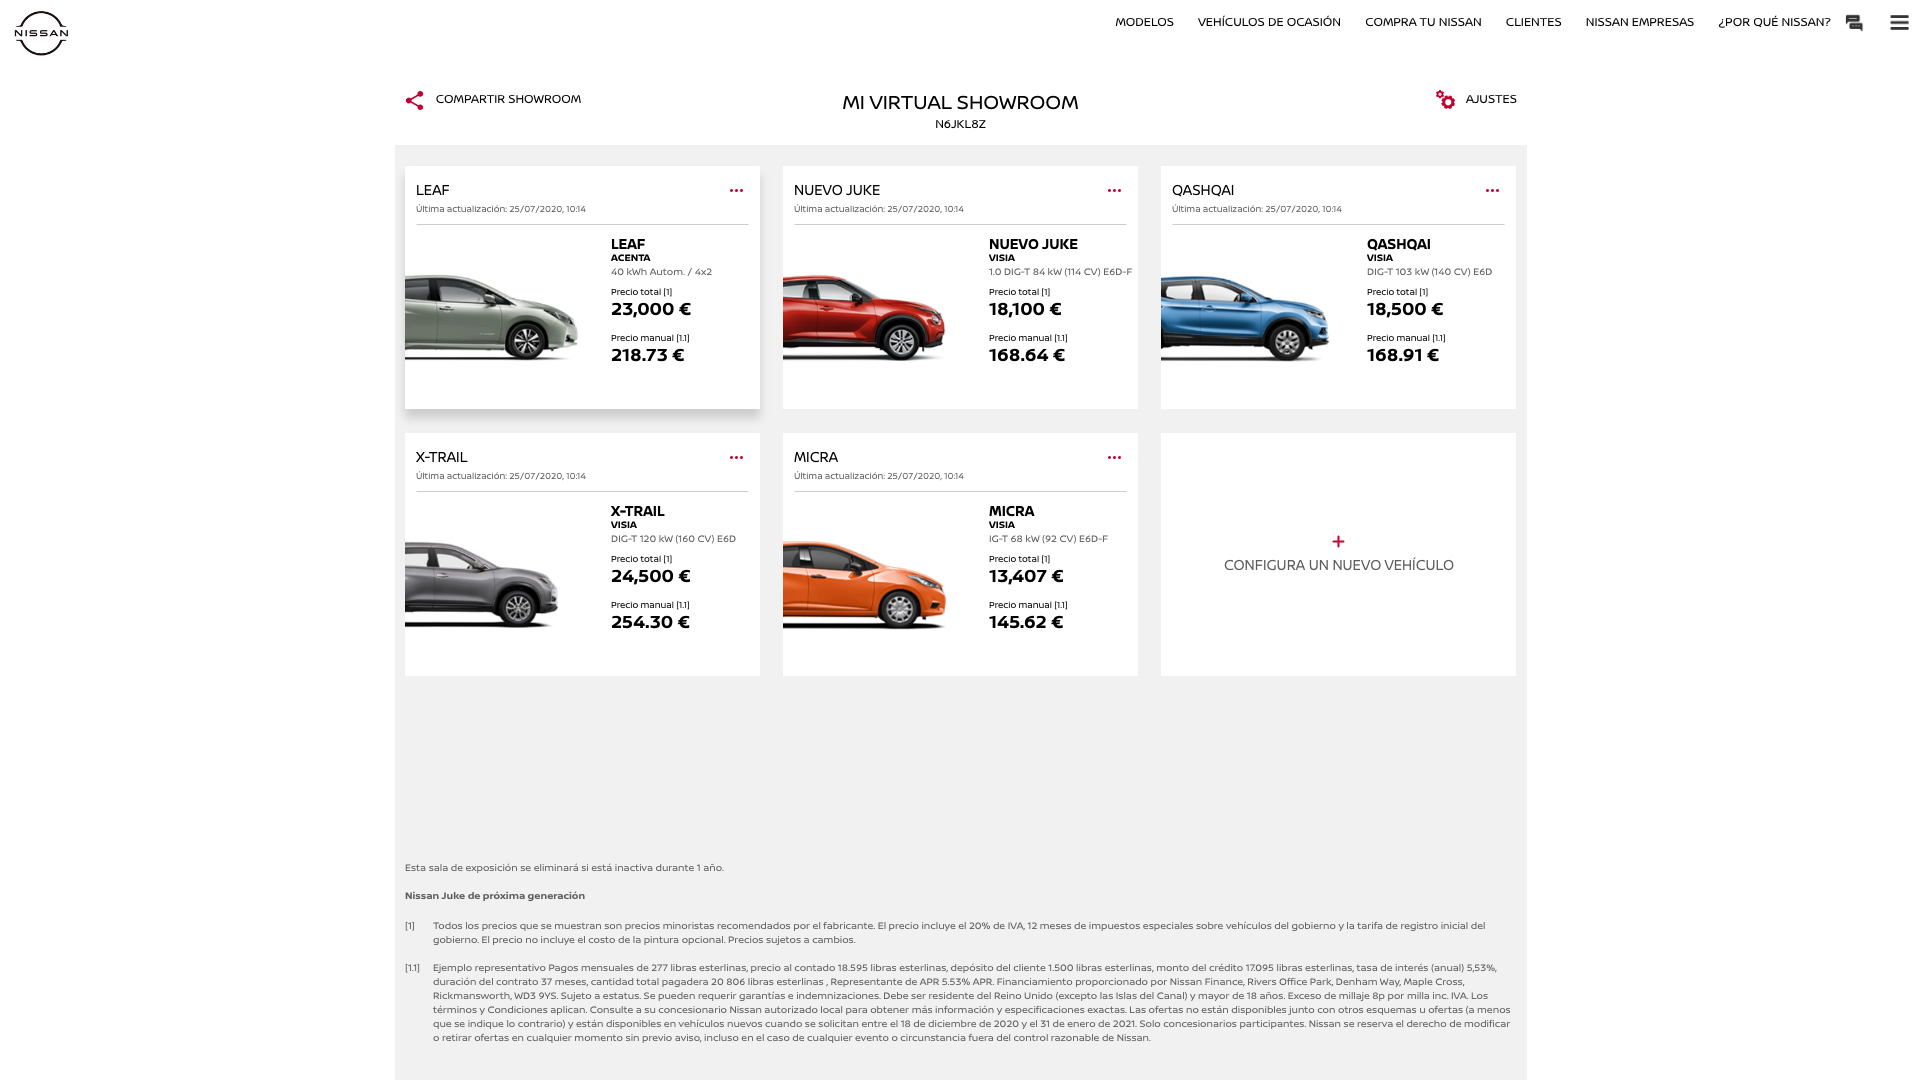
Task: Click the red plus icon to add vehicle
Action: coord(1338,541)
